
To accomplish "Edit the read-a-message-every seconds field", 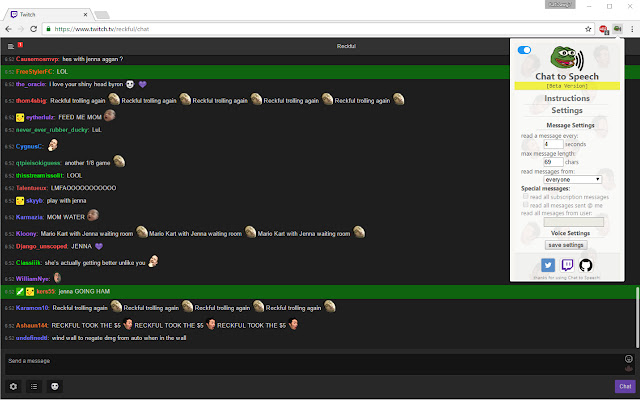I will (553, 144).
